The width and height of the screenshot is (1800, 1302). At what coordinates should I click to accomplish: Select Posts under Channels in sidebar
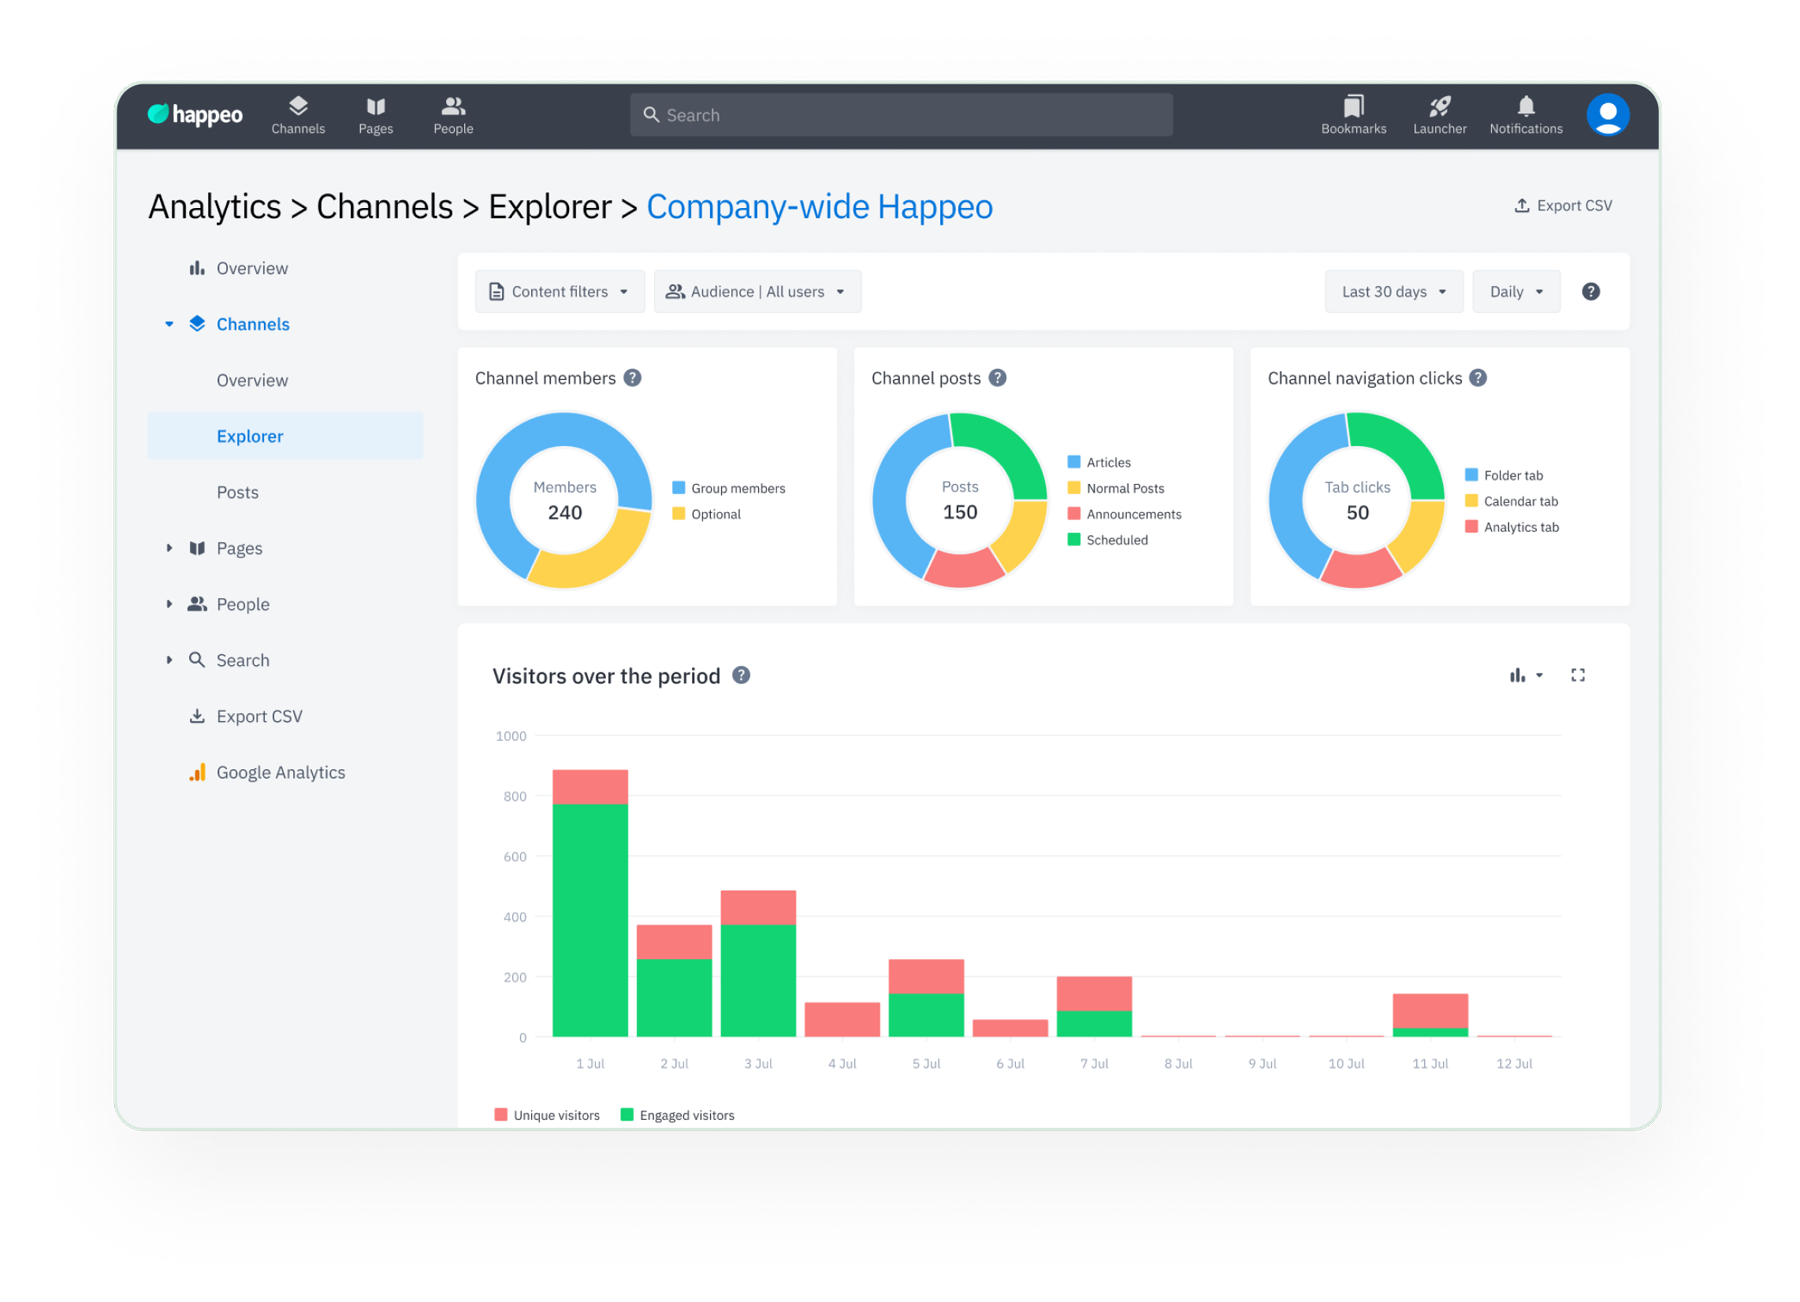238,492
